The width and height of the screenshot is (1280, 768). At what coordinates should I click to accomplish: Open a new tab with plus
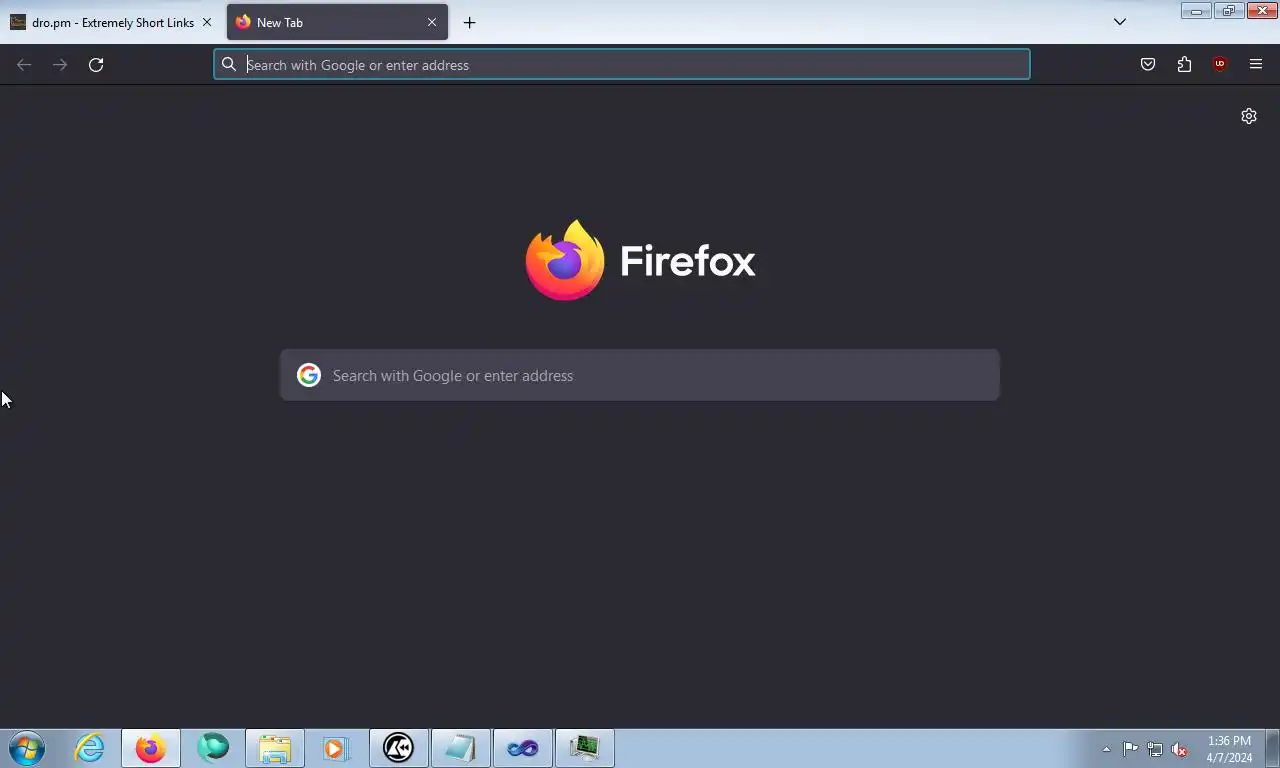click(469, 22)
